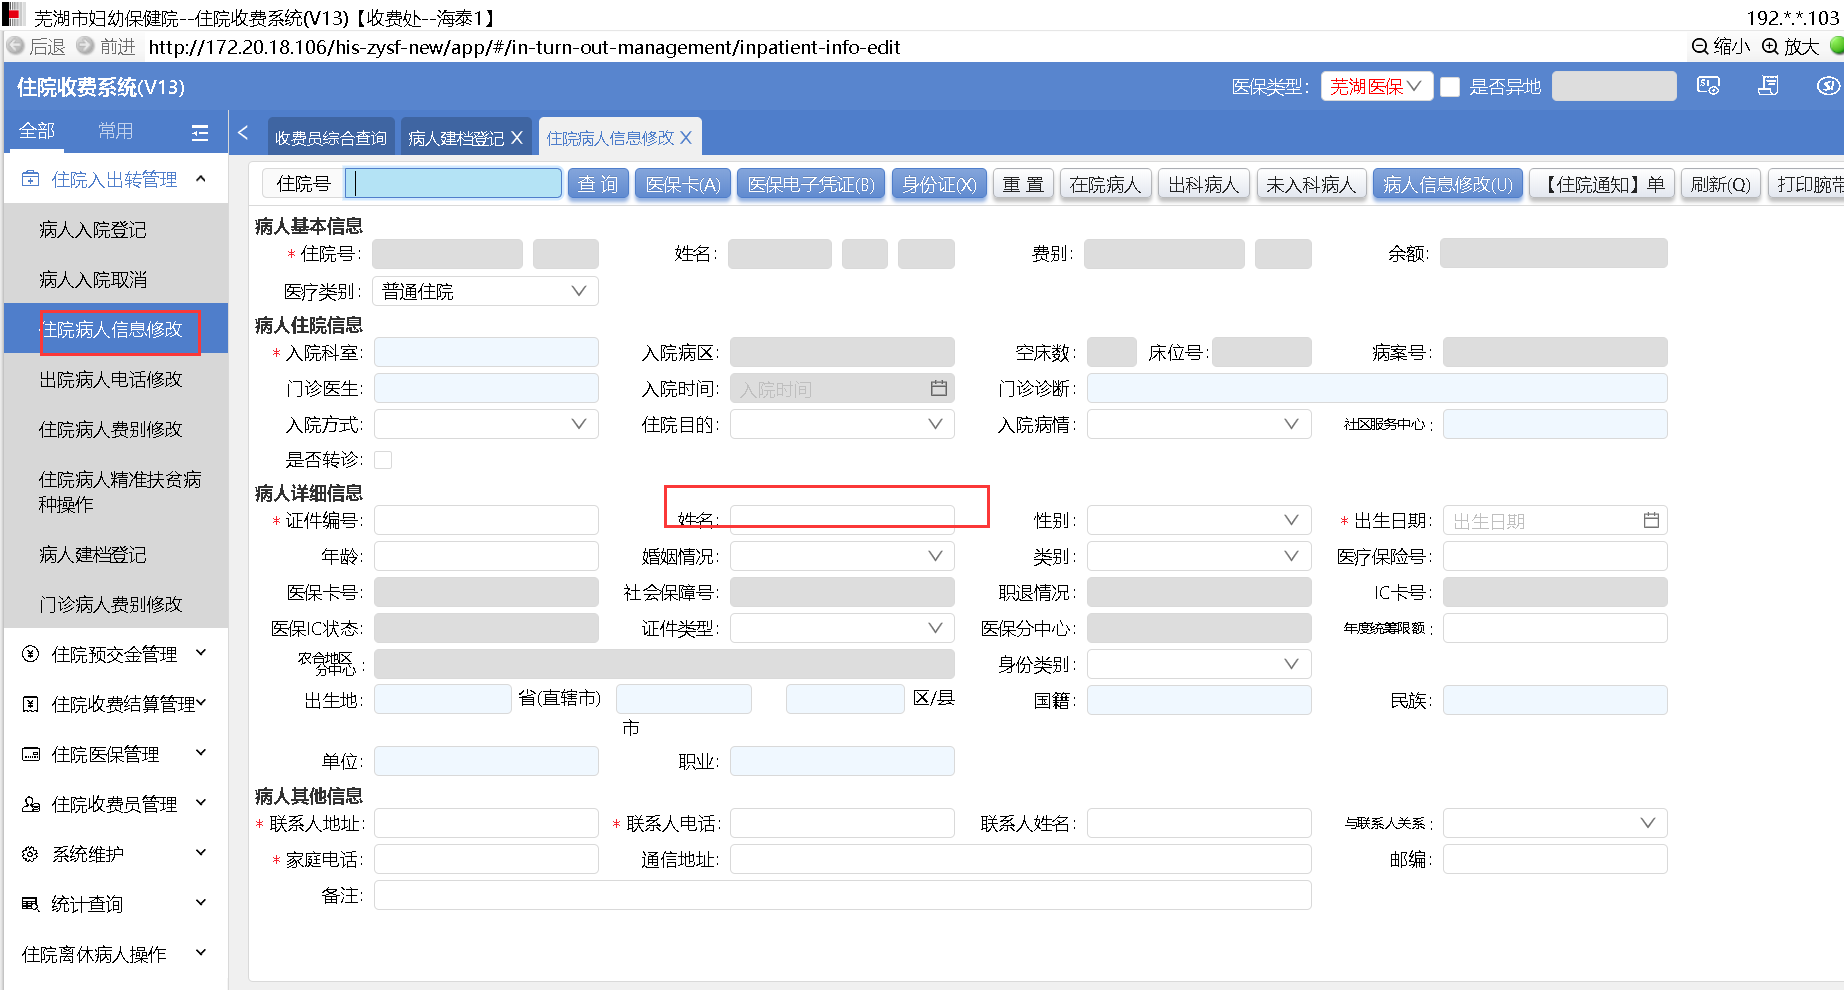This screenshot has width=1844, height=990.
Task: Tick the 是否转诊 checkbox
Action: [383, 460]
